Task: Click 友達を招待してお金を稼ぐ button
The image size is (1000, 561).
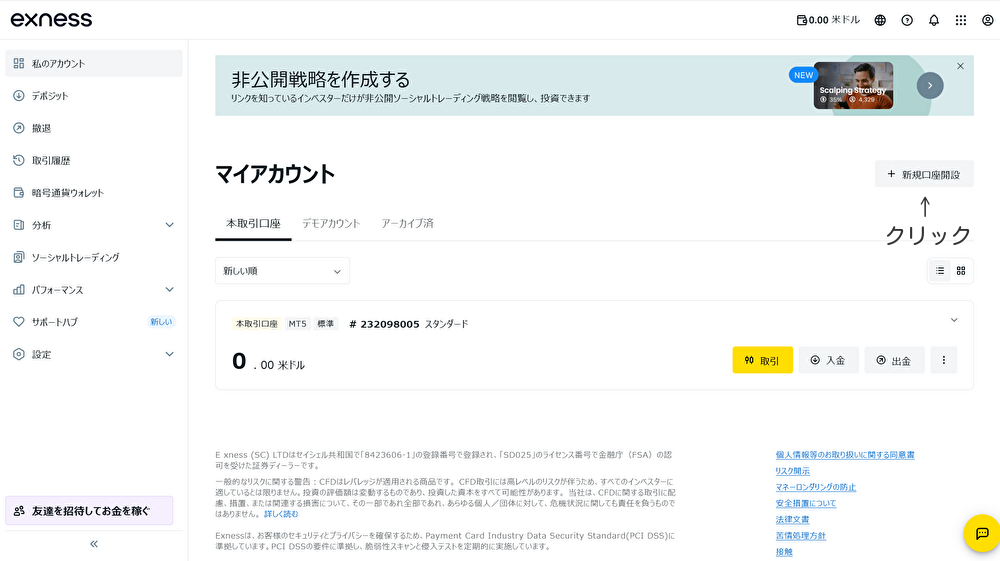Action: click(x=89, y=511)
